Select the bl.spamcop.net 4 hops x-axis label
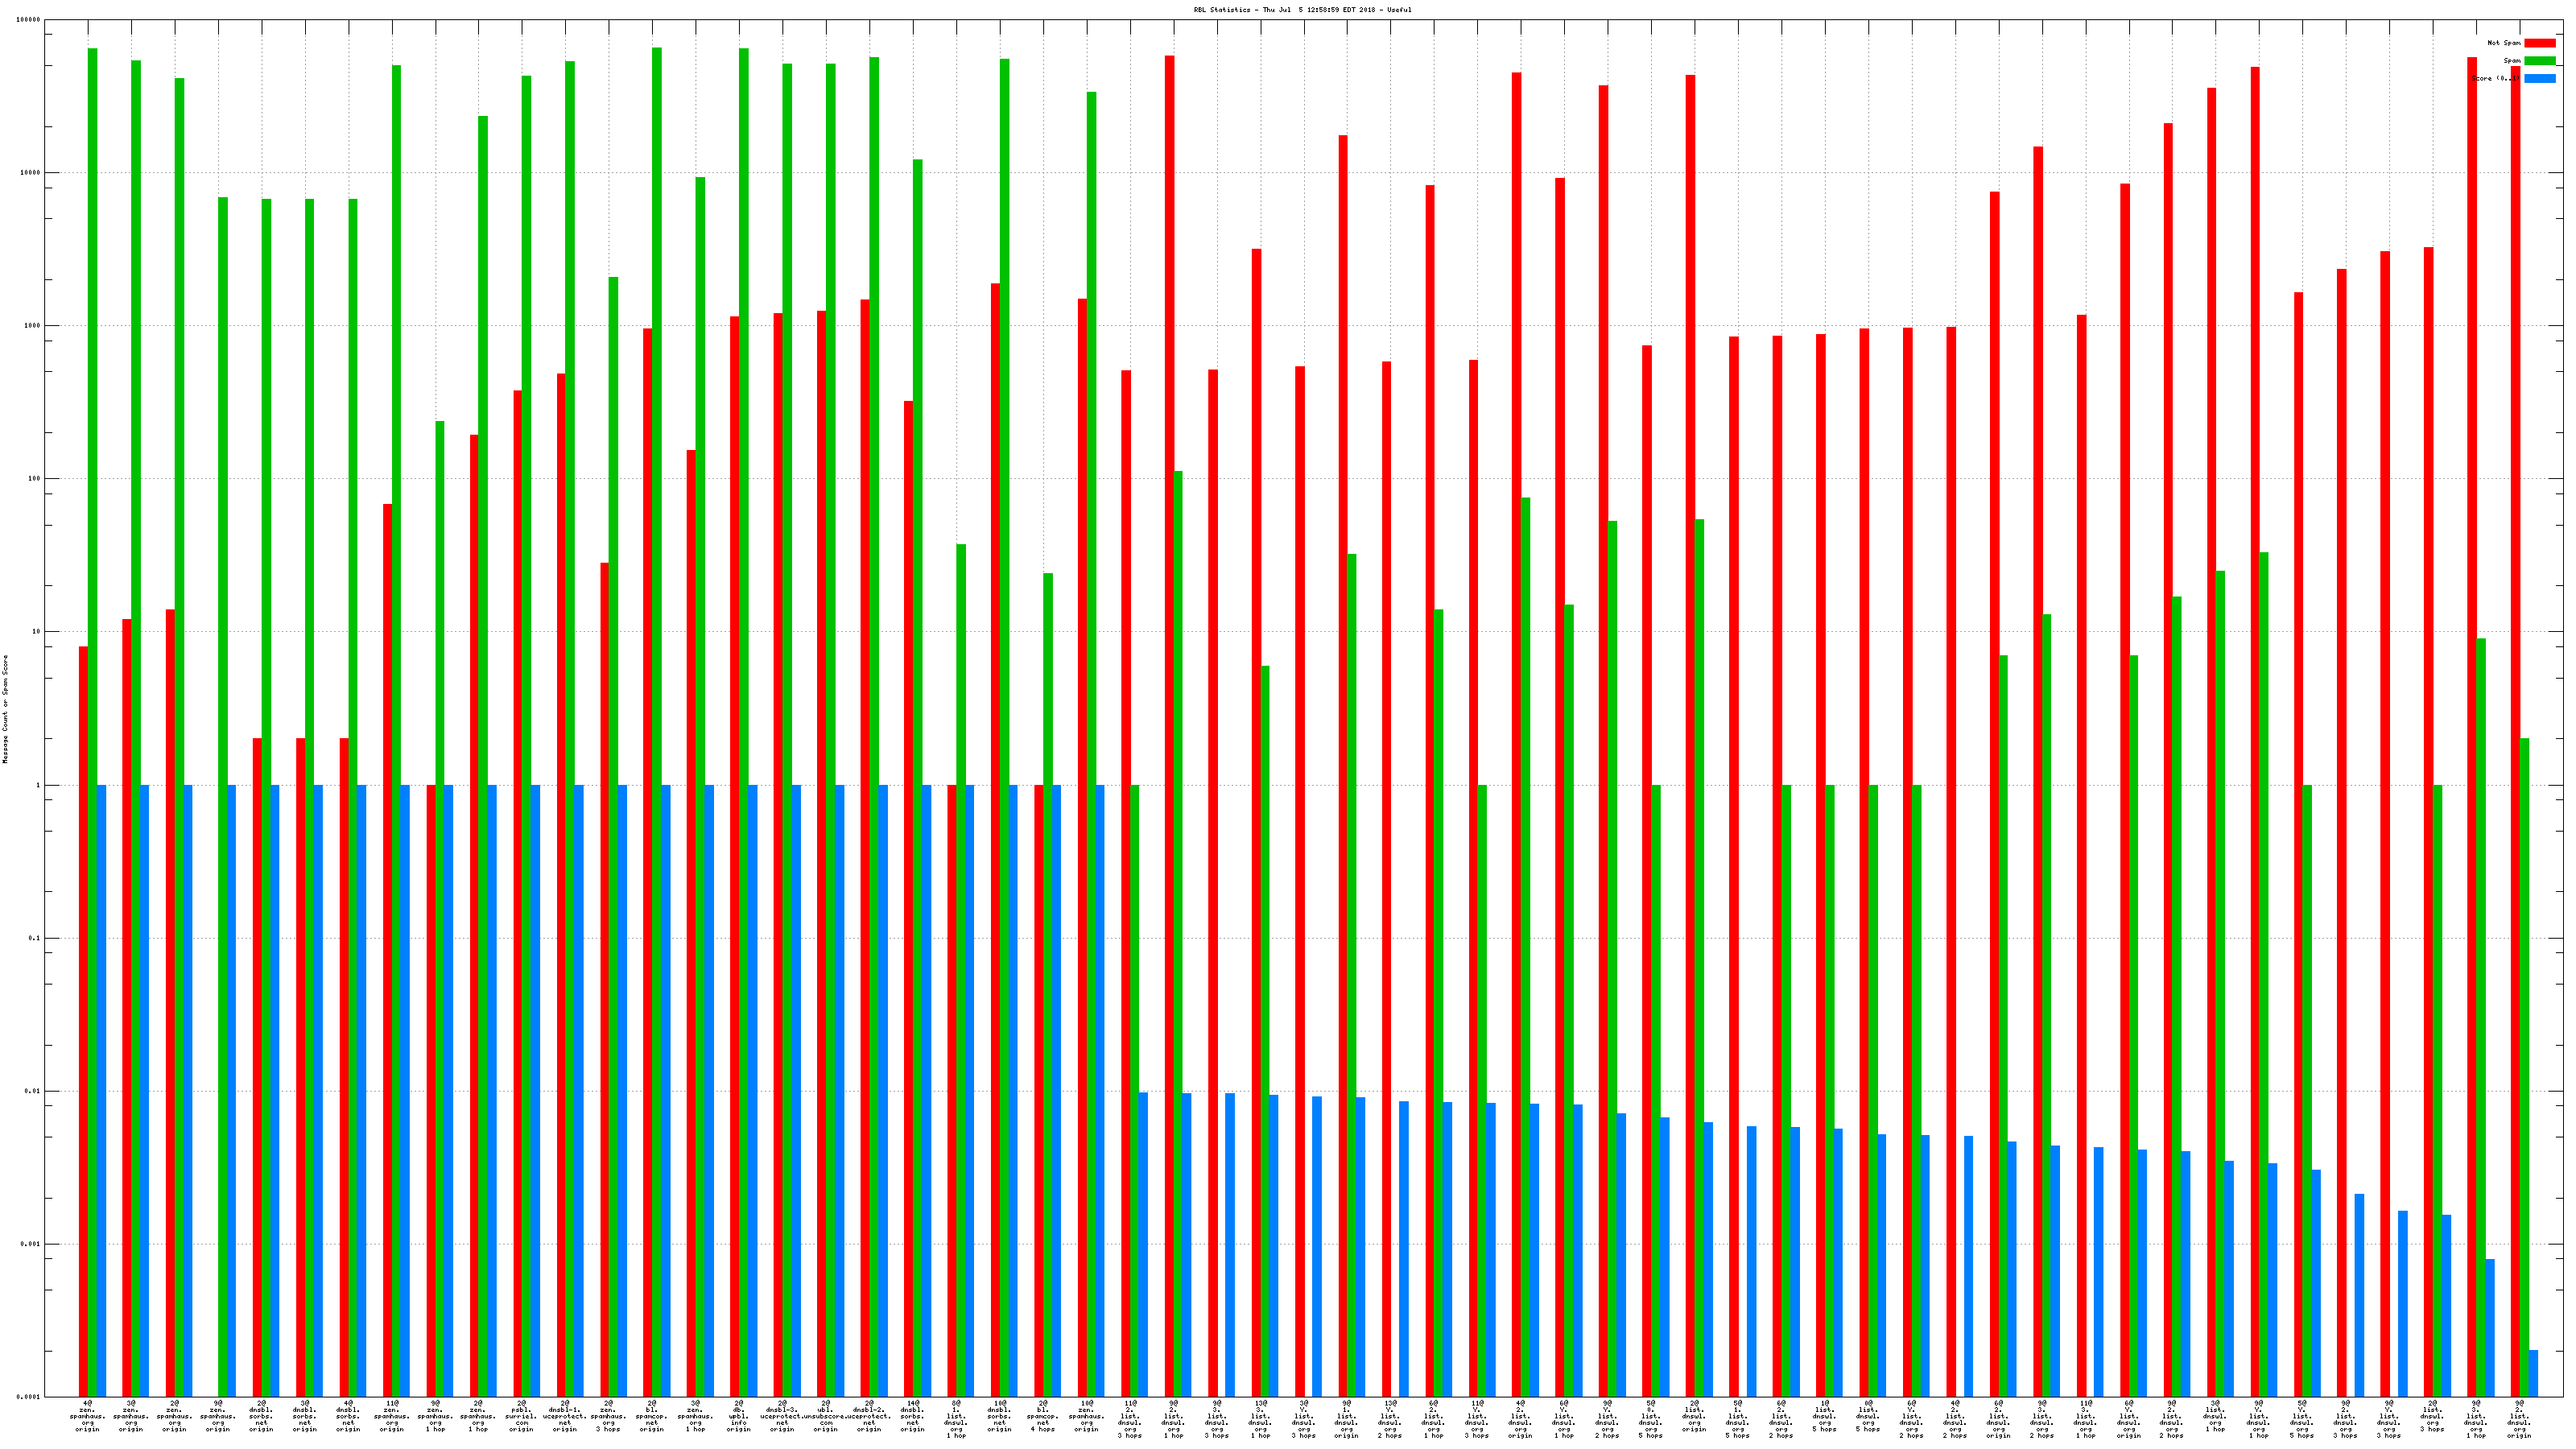The width and height of the screenshot is (2576, 1449). pos(1043,1416)
